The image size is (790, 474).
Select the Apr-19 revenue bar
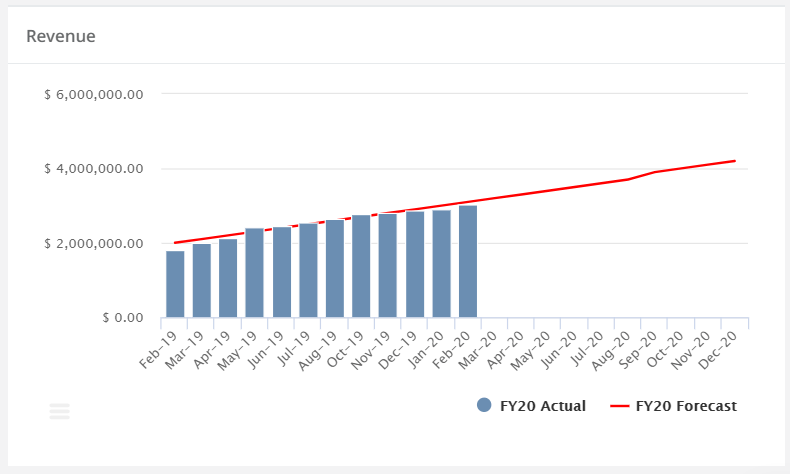(x=228, y=278)
